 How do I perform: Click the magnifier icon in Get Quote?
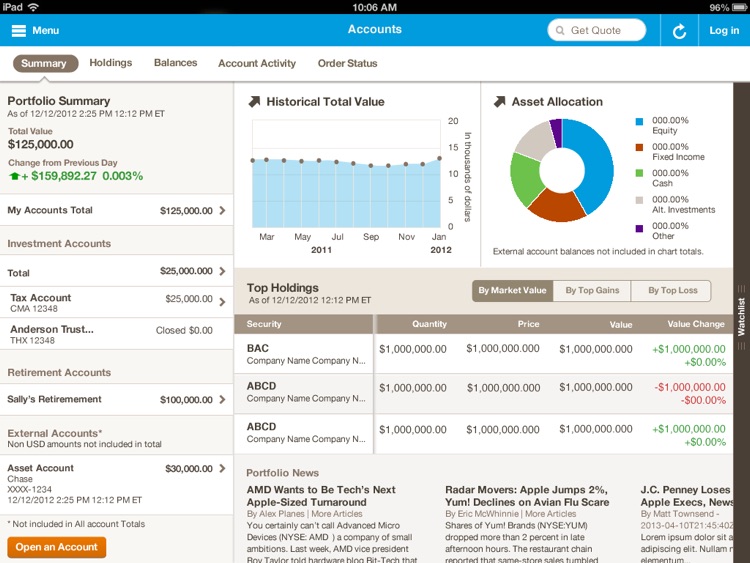(x=560, y=31)
